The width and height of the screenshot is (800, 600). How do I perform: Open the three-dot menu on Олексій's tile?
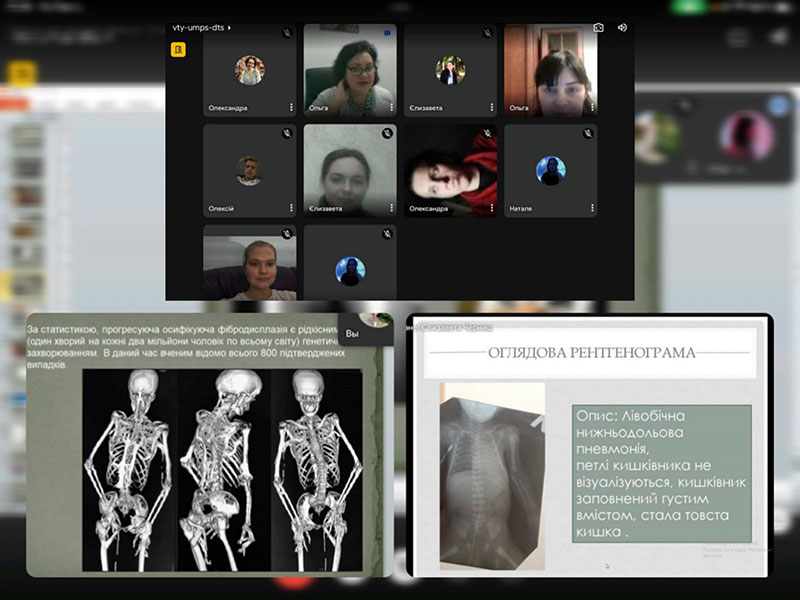tap(292, 208)
